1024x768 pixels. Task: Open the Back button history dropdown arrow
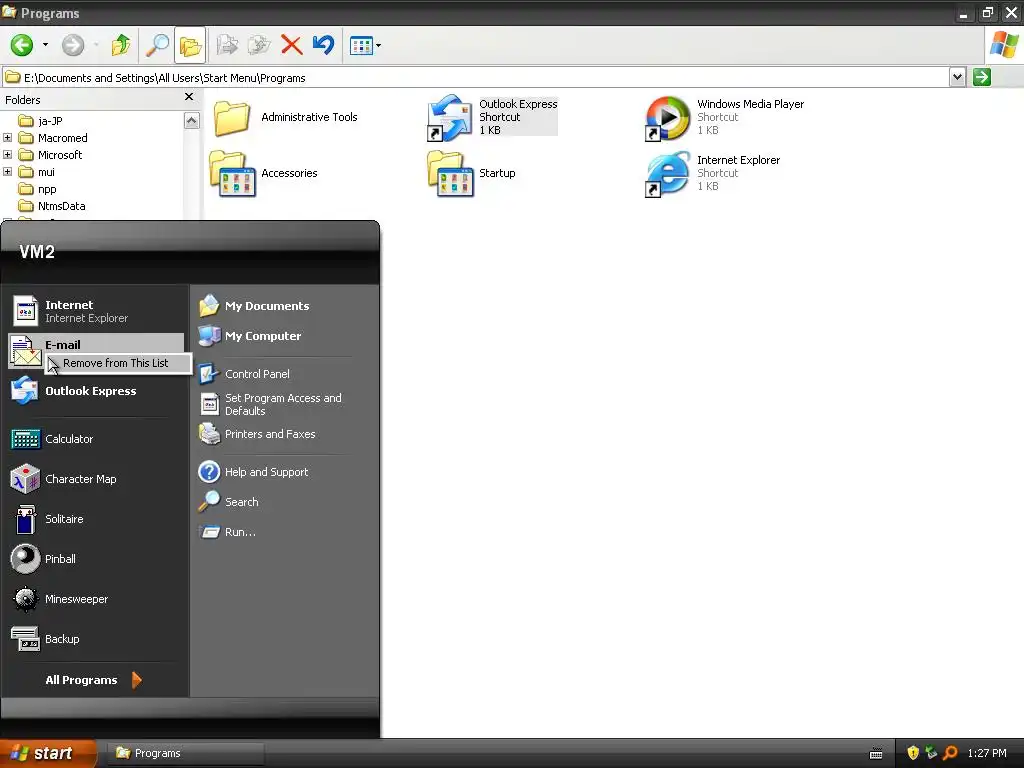tap(45, 45)
